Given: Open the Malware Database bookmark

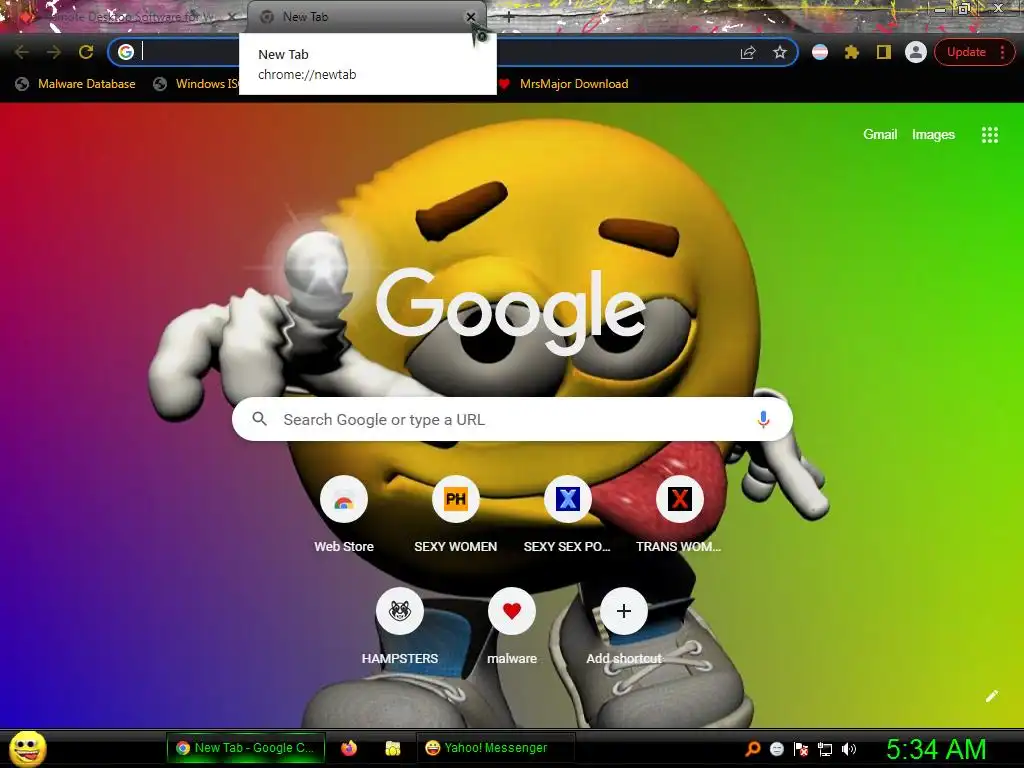Looking at the screenshot, I should (76, 84).
